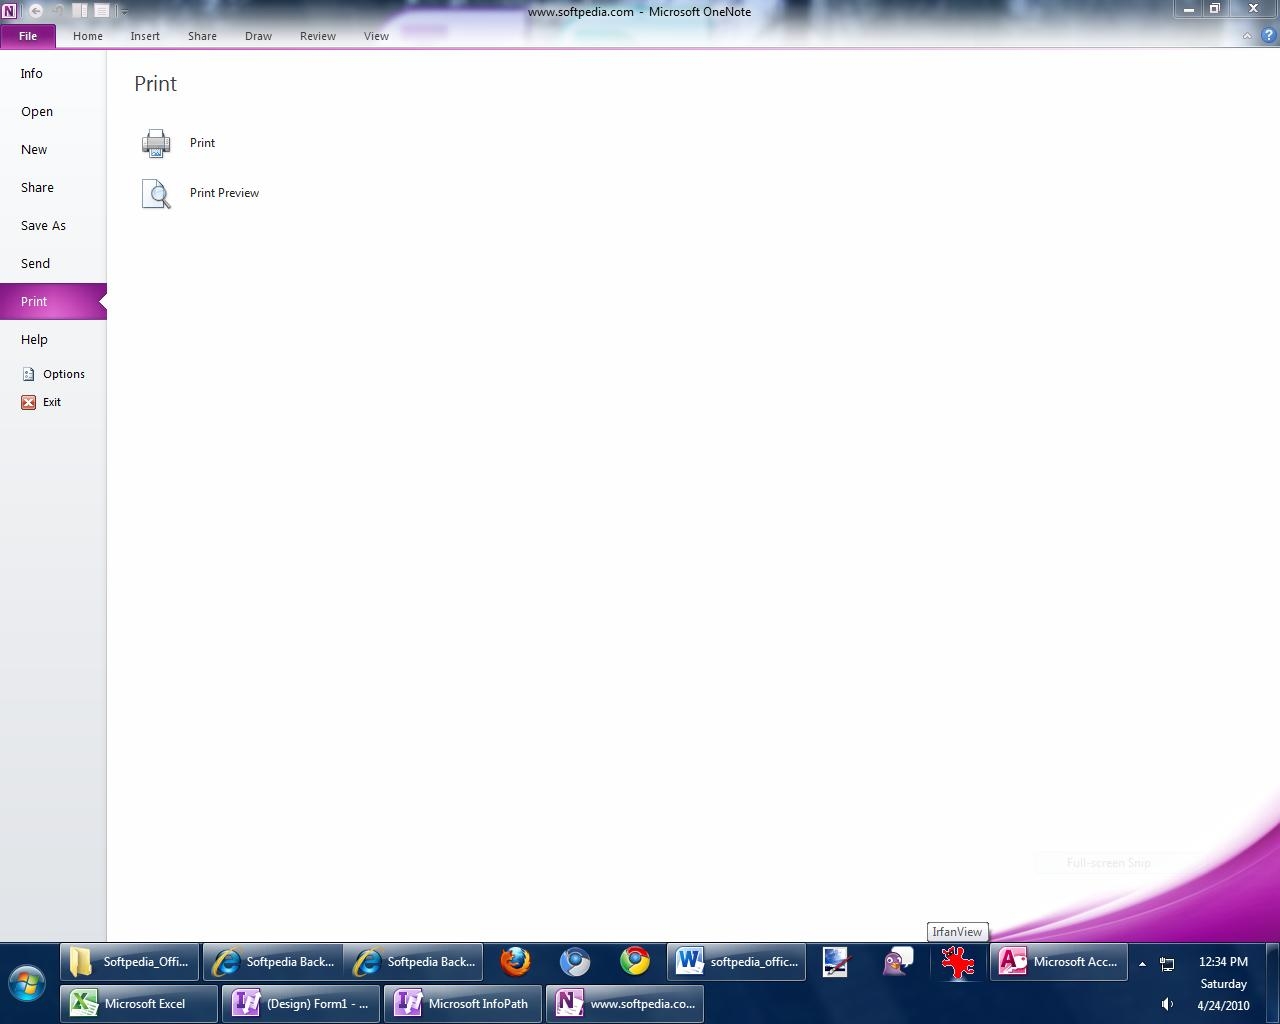Screen dimensions: 1280x1024
Task: Select Send in the Backstage sidebar
Action: click(x=53, y=264)
